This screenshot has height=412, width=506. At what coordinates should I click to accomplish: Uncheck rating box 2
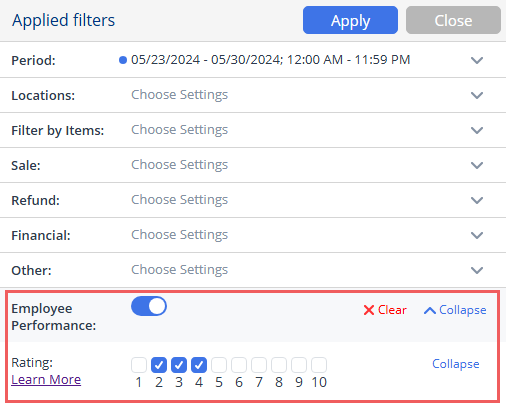pyautogui.click(x=159, y=365)
